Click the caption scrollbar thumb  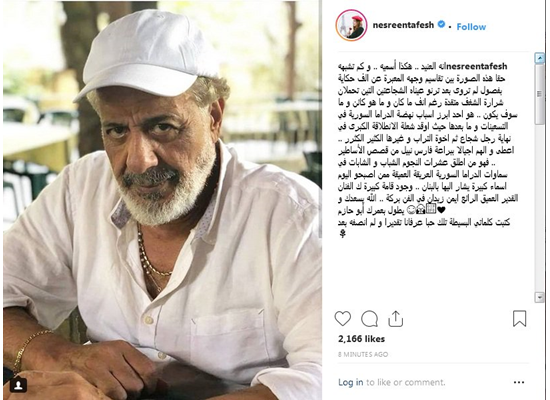click(539, 94)
